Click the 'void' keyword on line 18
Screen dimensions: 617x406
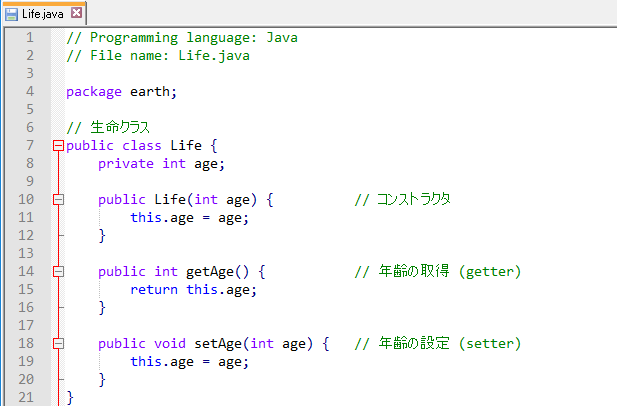170,344
